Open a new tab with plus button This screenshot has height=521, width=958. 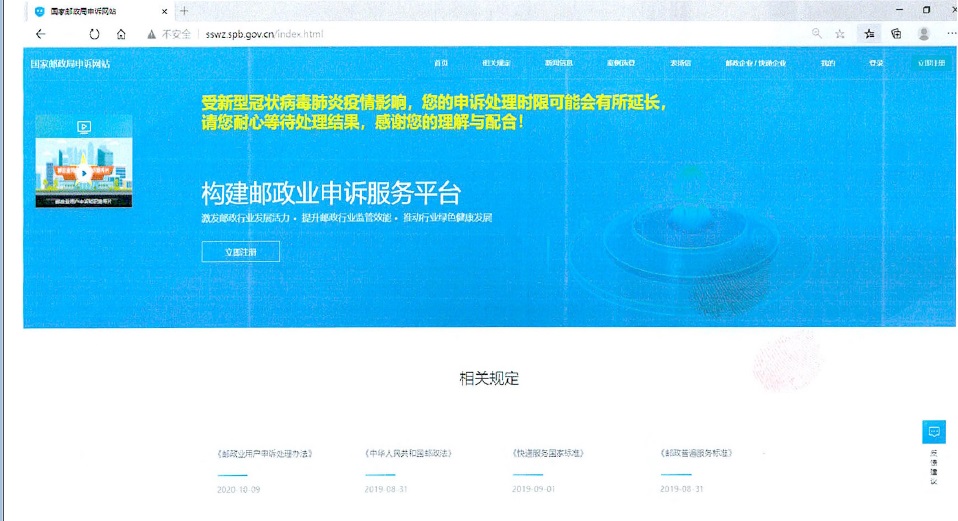pos(184,10)
